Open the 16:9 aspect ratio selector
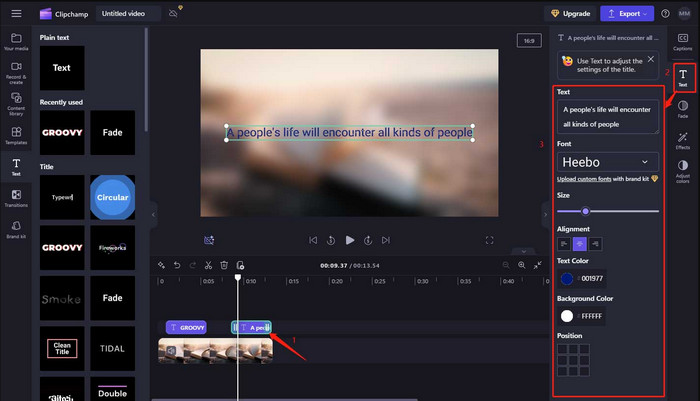 point(529,41)
